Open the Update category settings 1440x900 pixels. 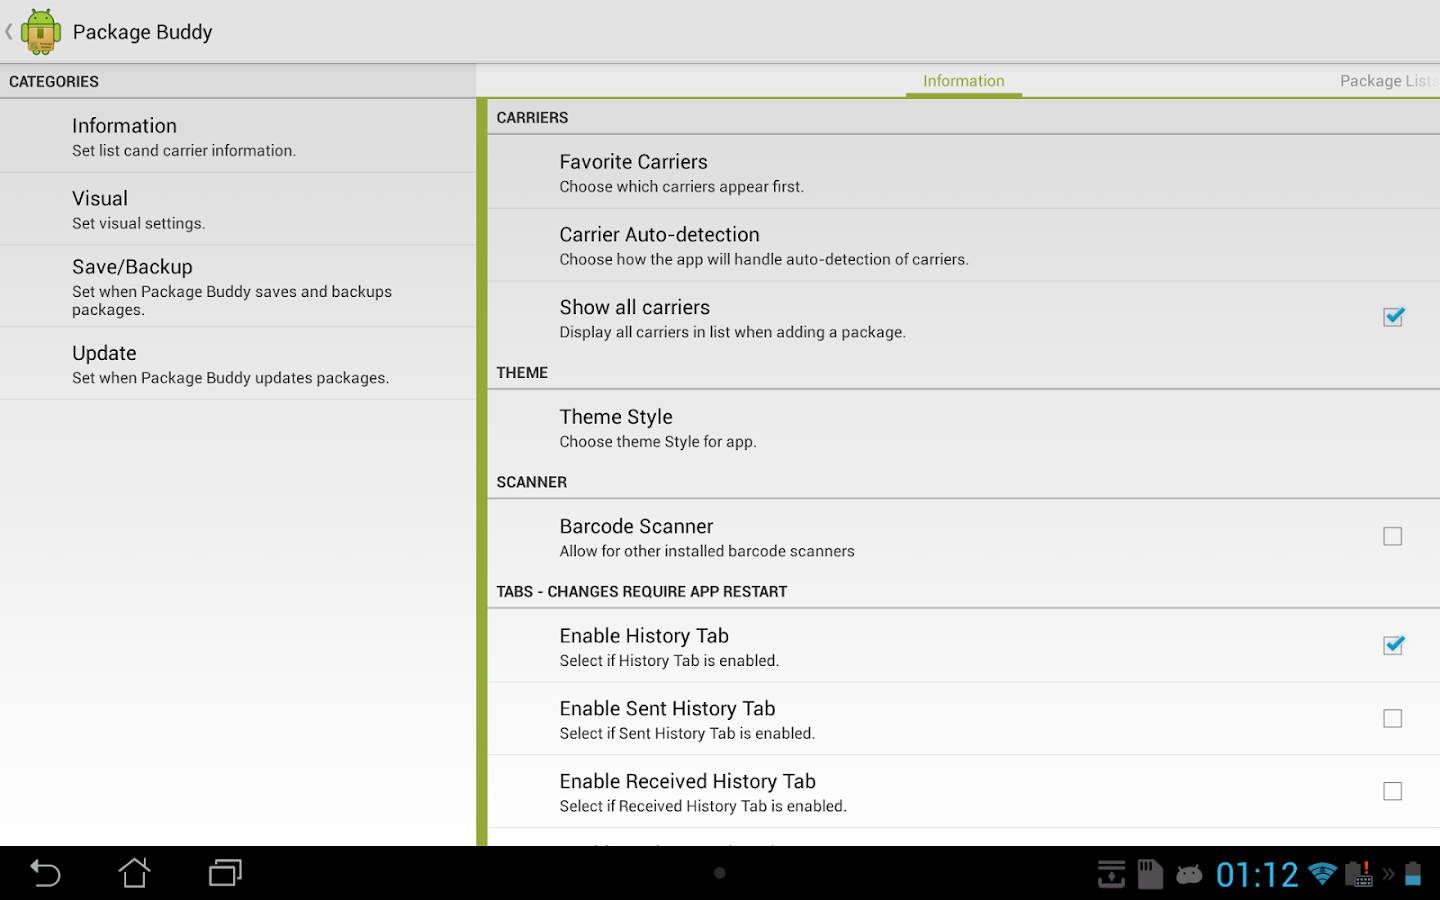pos(238,363)
